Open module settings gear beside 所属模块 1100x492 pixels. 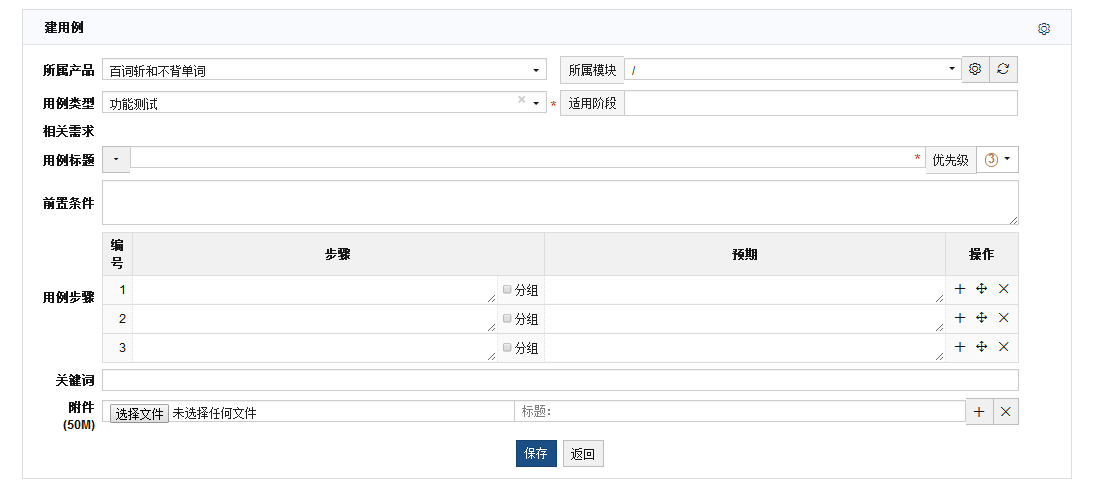pyautogui.click(x=975, y=70)
